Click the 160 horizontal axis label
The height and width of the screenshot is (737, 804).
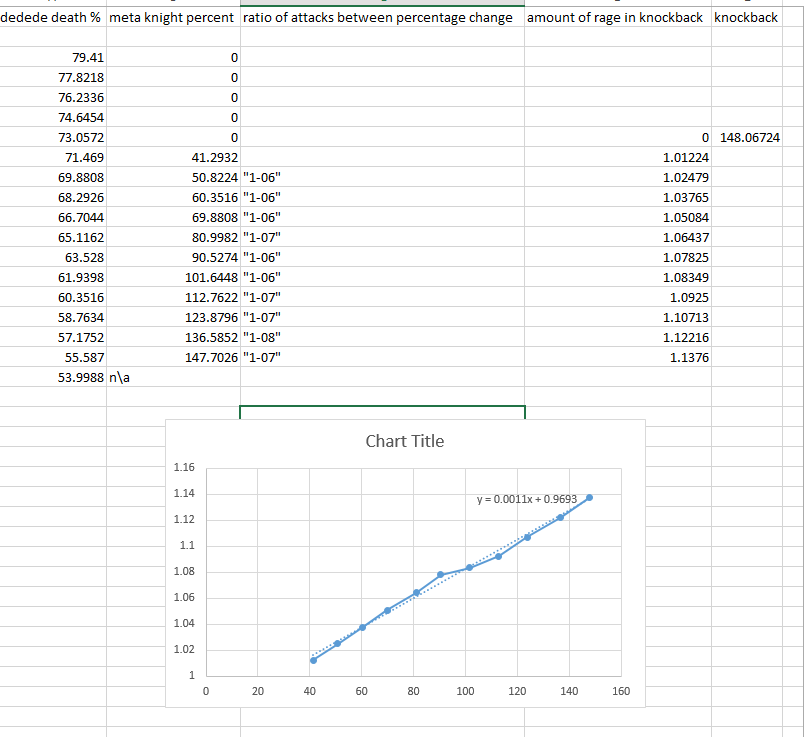pos(620,691)
